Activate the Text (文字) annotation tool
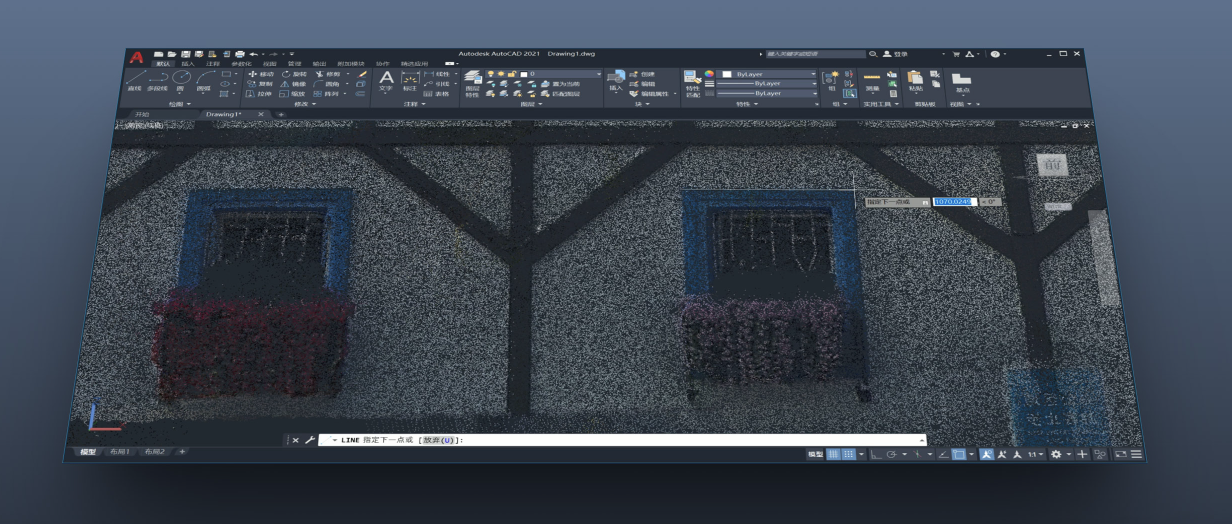 [387, 79]
